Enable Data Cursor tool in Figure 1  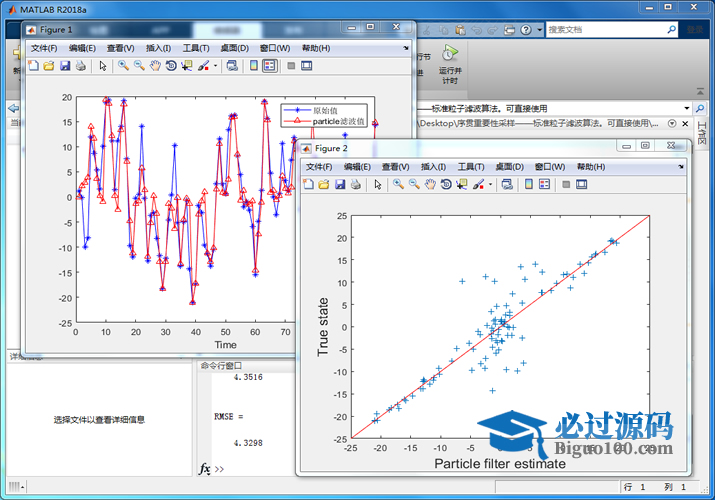[187, 66]
